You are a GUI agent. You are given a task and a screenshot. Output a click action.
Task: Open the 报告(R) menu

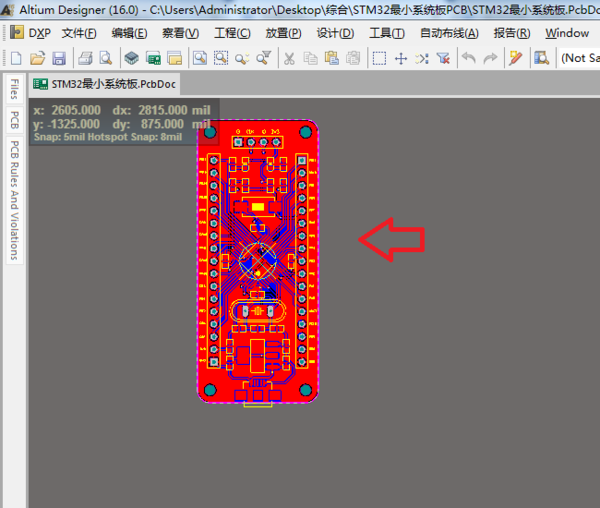tap(512, 33)
